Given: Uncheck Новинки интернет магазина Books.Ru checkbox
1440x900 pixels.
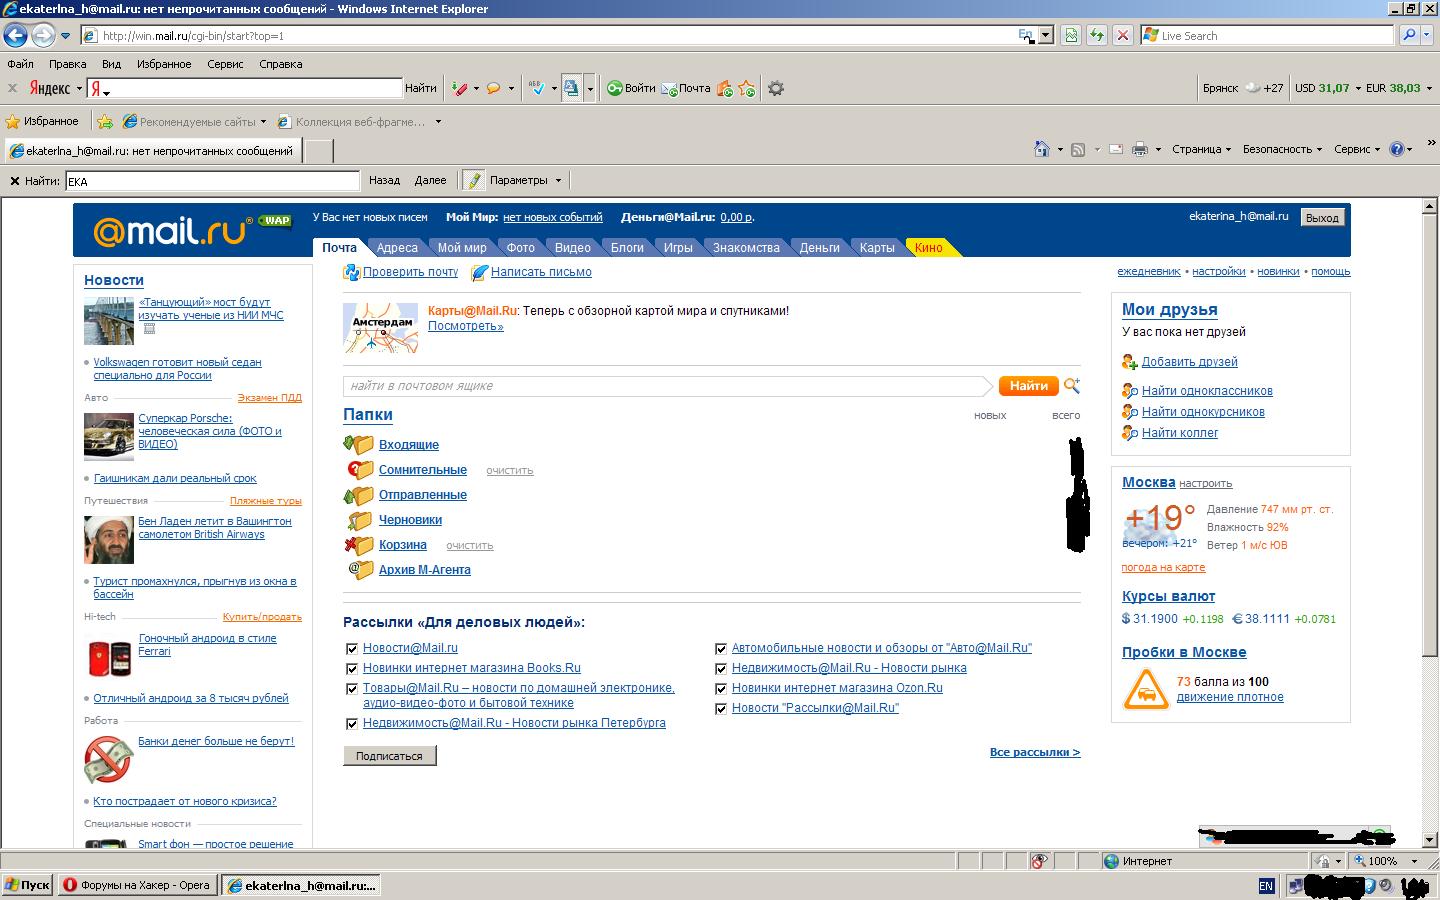Looking at the screenshot, I should coord(352,668).
